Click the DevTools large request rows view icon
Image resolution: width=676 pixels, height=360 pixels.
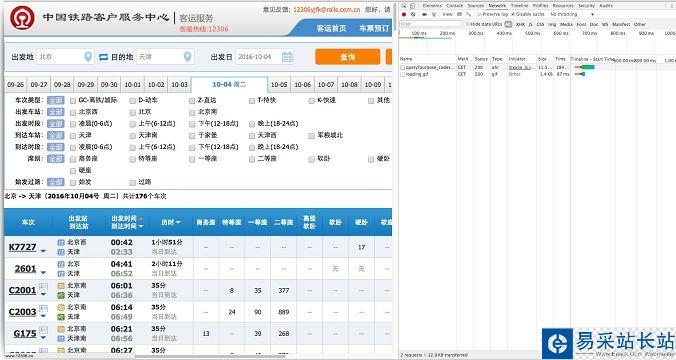point(460,14)
